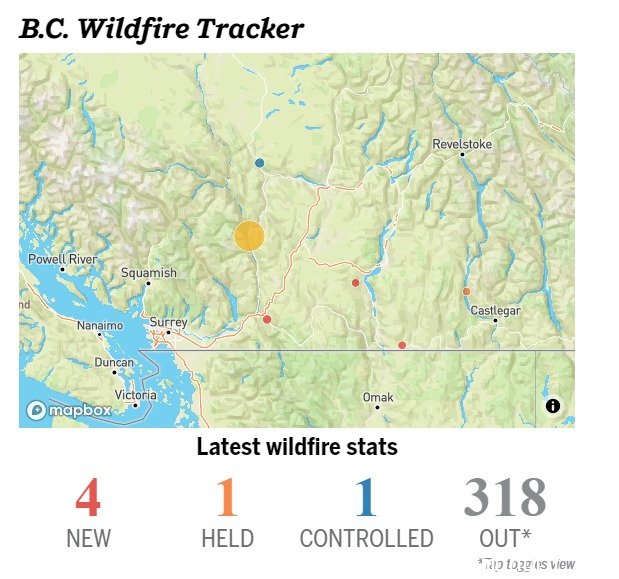Toggle the 4 NEW fires stat
Screen dimensions: 619x579
(88, 512)
